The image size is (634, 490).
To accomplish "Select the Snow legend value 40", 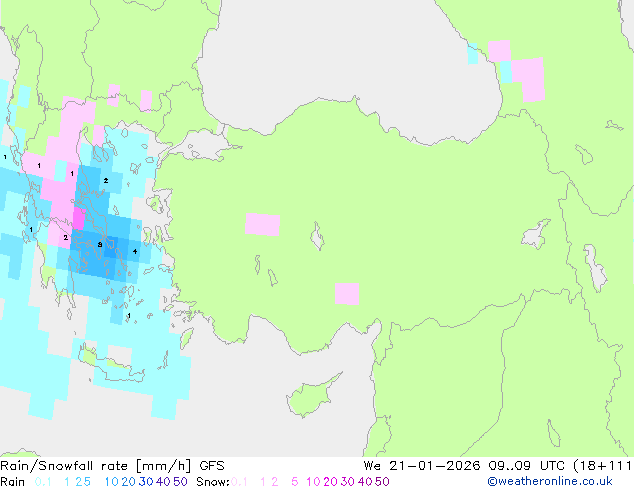I will tap(365, 482).
